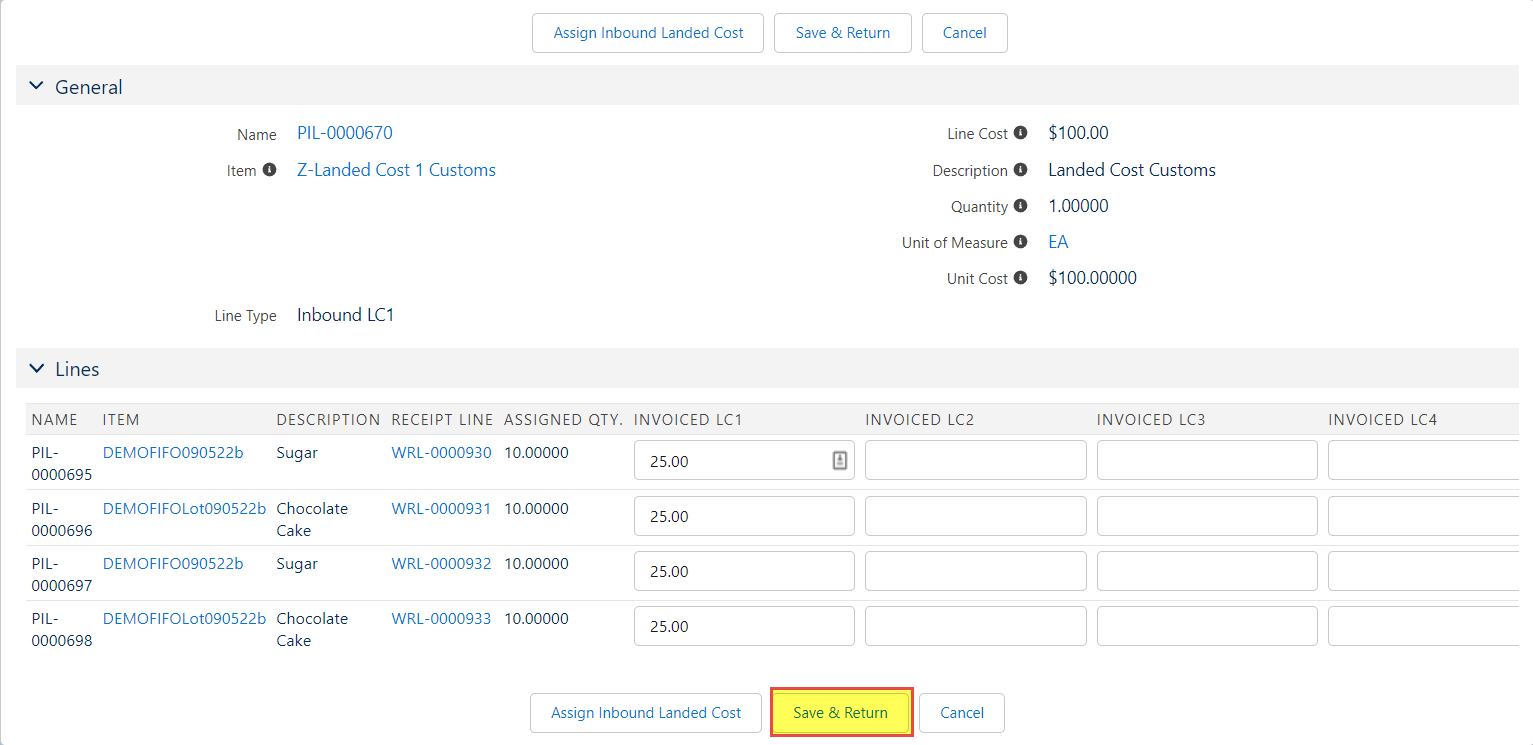Image resolution: width=1533 pixels, height=745 pixels.
Task: Click Sugar description in PIL-0000695 row
Action: [x=297, y=453]
